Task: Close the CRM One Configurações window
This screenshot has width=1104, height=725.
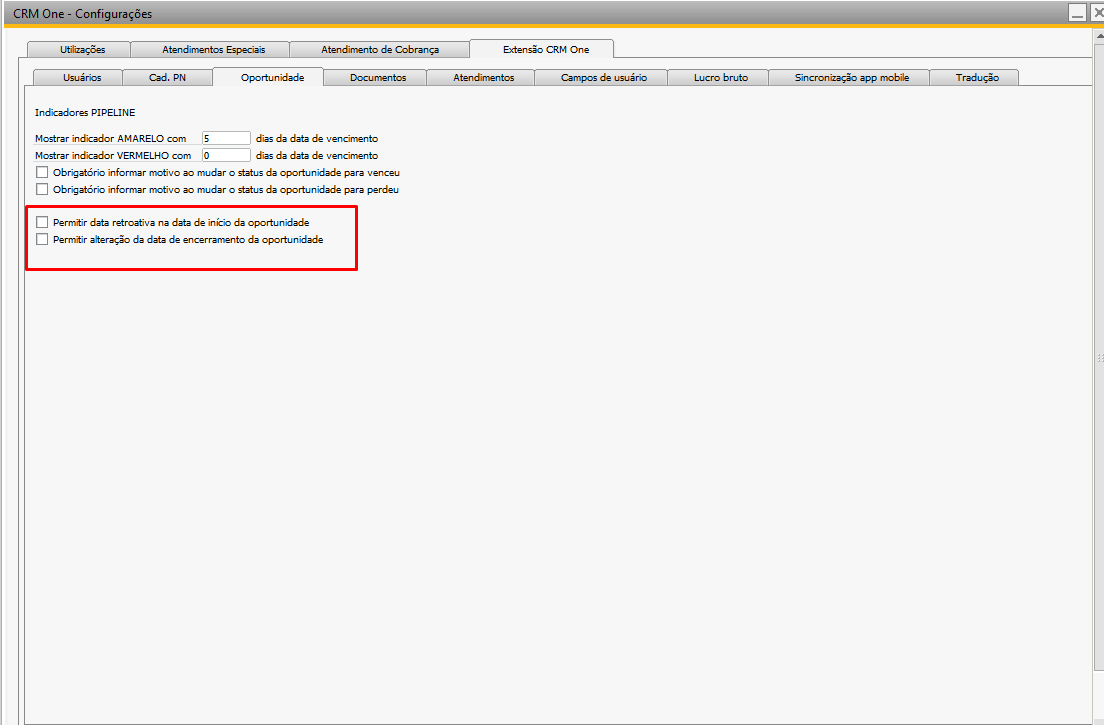Action: (1097, 13)
